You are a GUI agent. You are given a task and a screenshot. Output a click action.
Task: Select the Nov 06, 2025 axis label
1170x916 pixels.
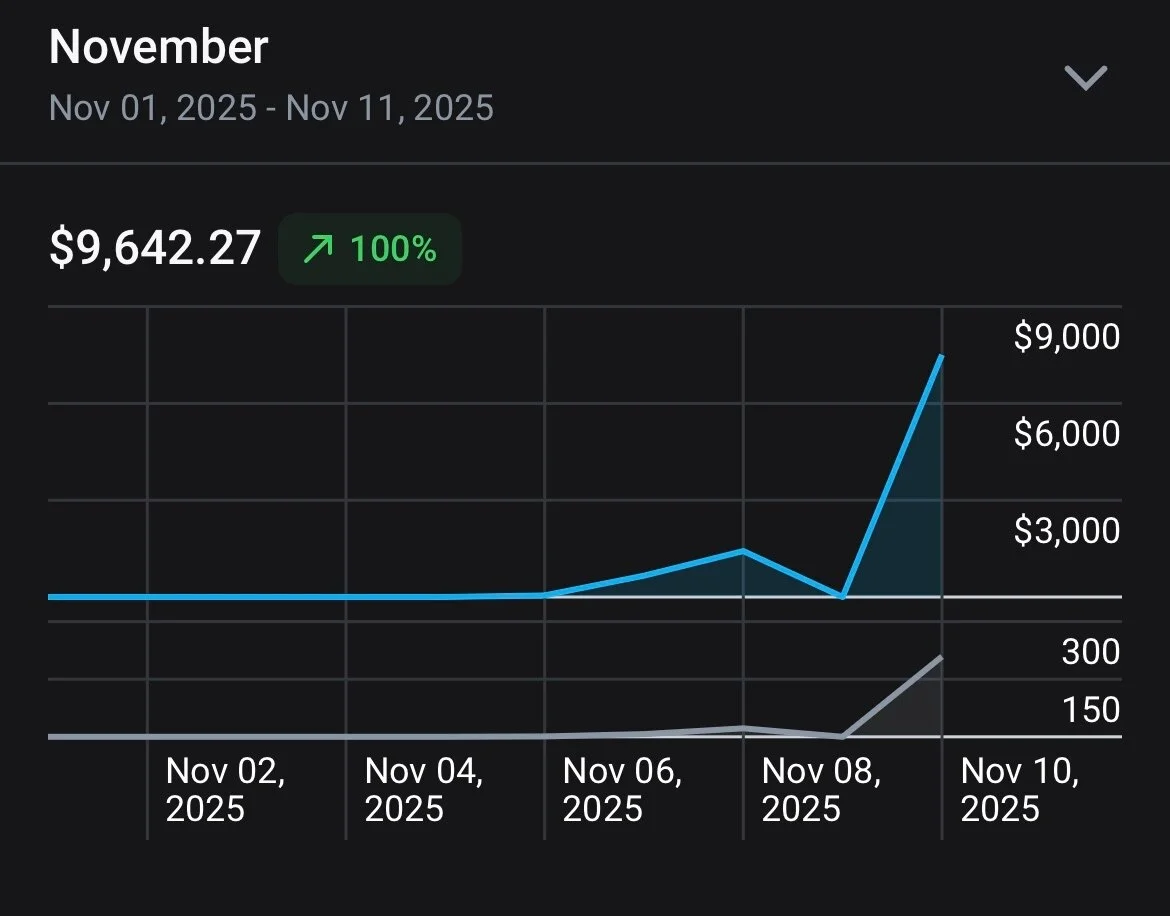(622, 790)
